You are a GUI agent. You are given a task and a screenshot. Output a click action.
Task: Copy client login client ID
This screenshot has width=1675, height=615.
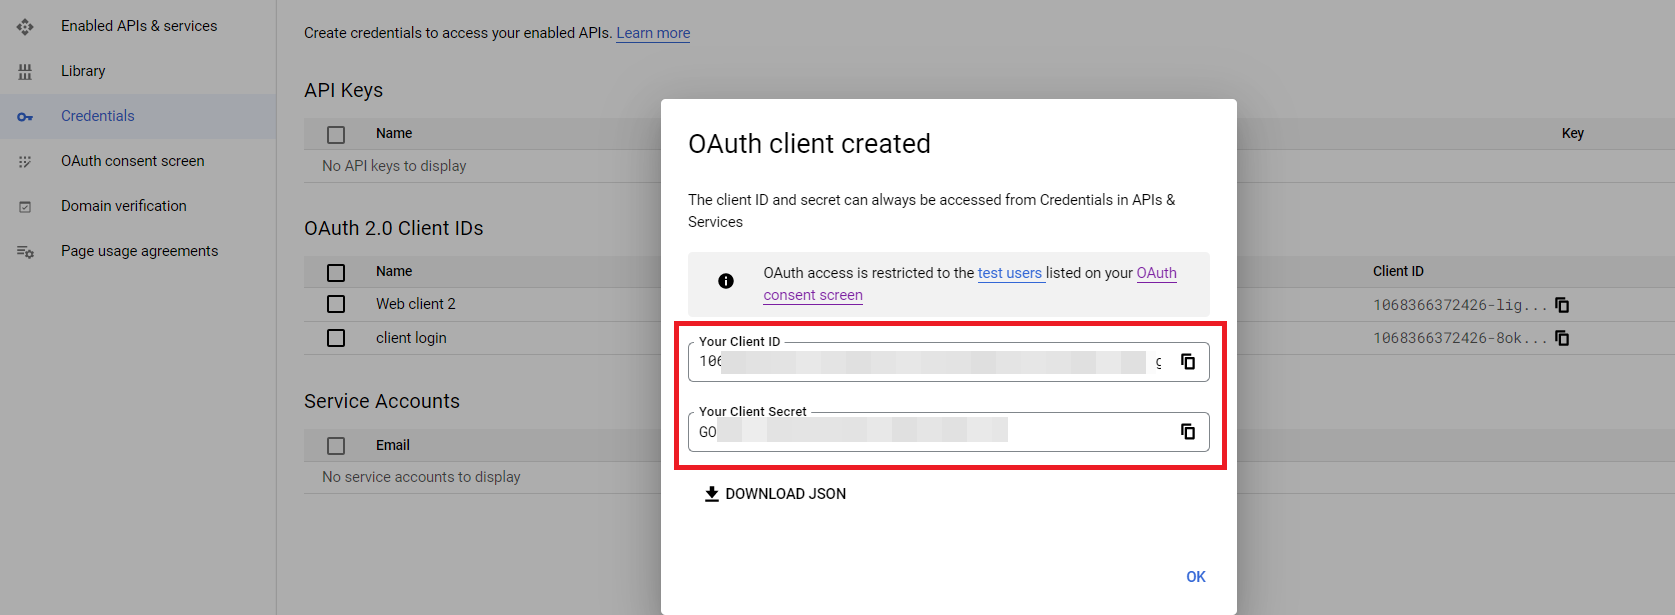coord(1562,338)
